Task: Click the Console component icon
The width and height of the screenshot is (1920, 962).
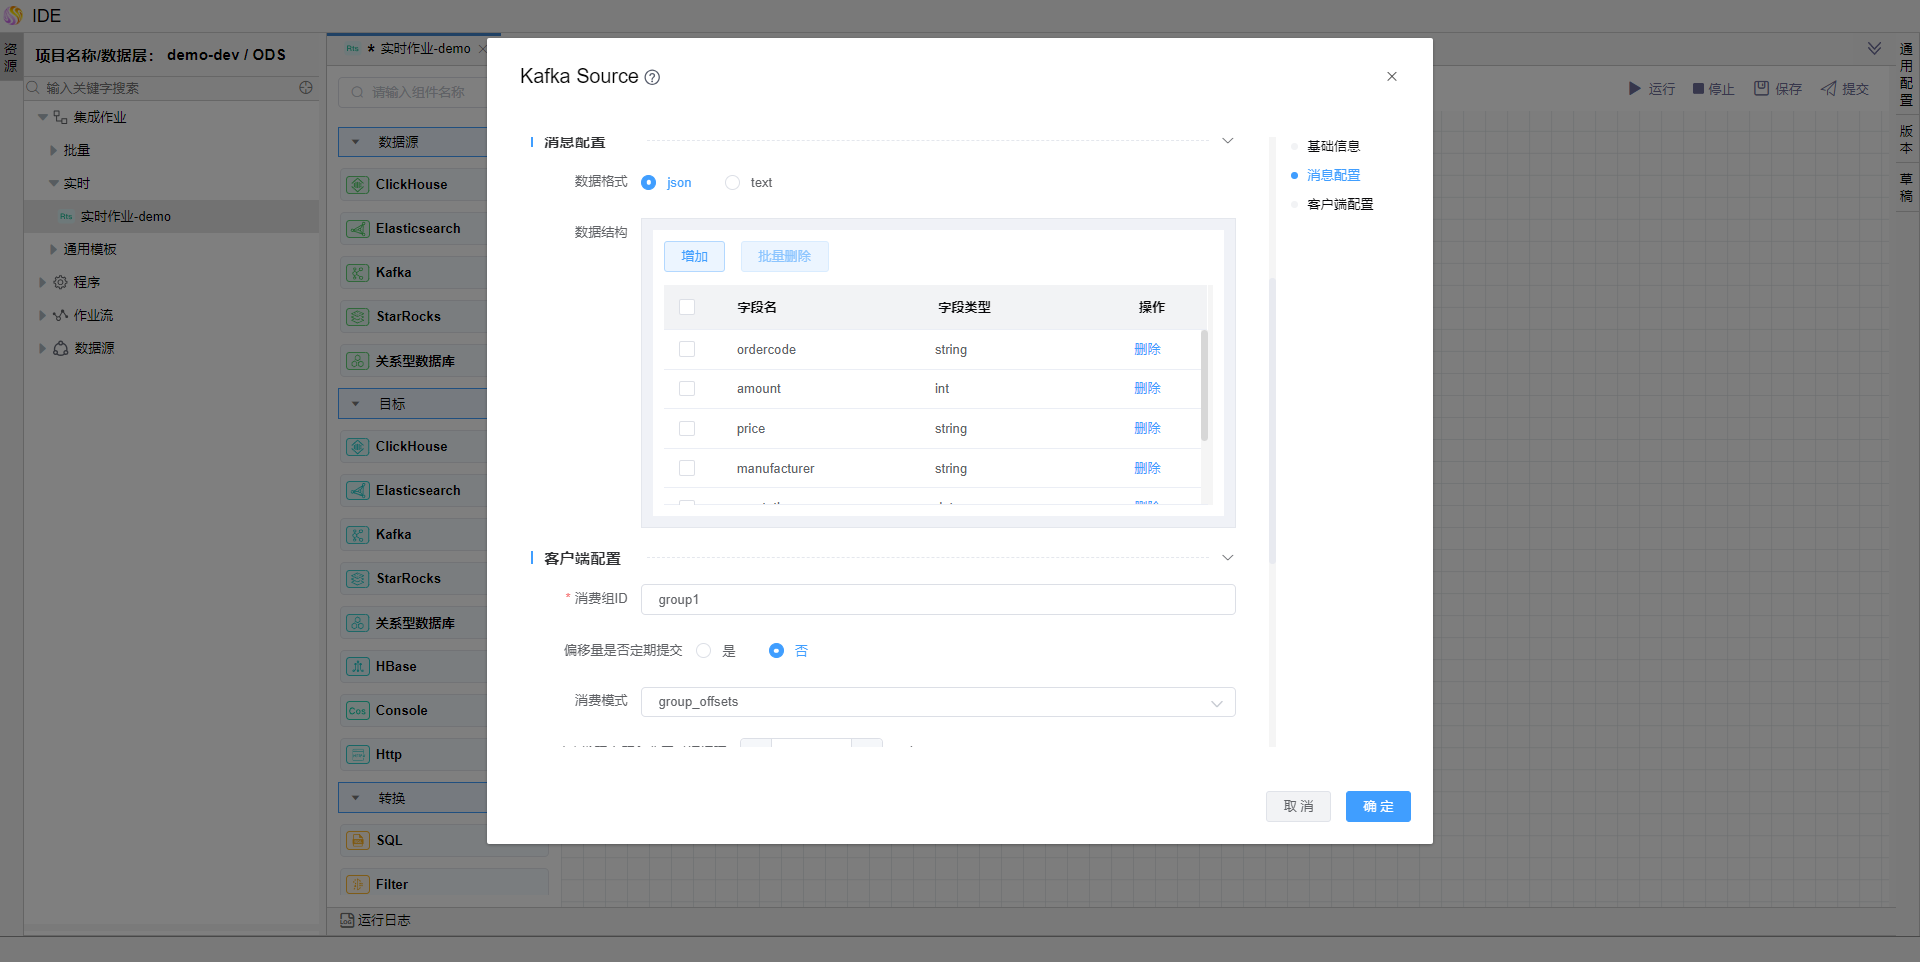Action: point(357,711)
